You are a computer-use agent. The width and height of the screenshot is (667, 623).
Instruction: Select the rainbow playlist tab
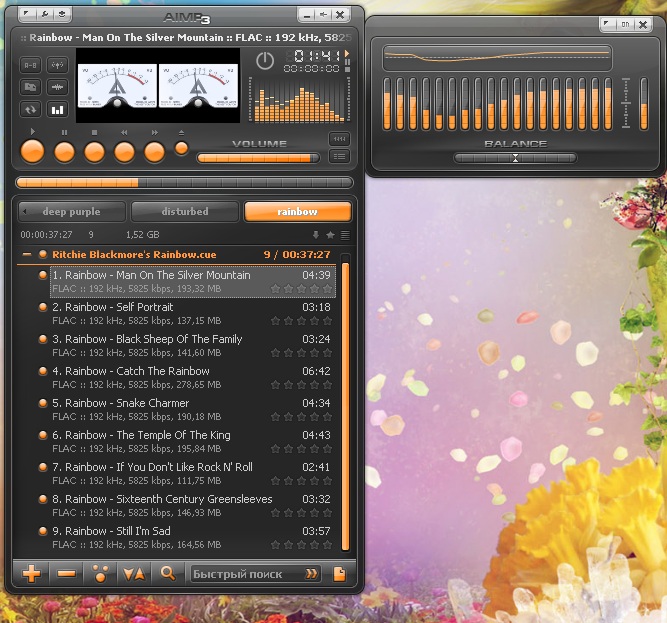298,211
